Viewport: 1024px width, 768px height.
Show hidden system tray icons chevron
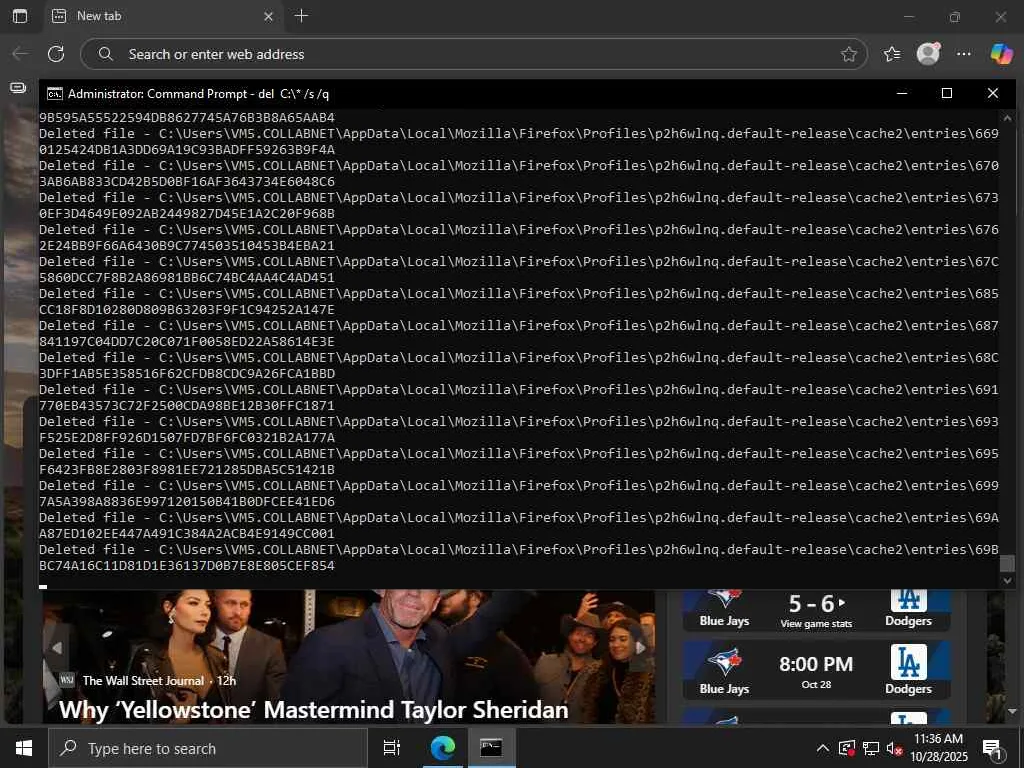tap(823, 748)
